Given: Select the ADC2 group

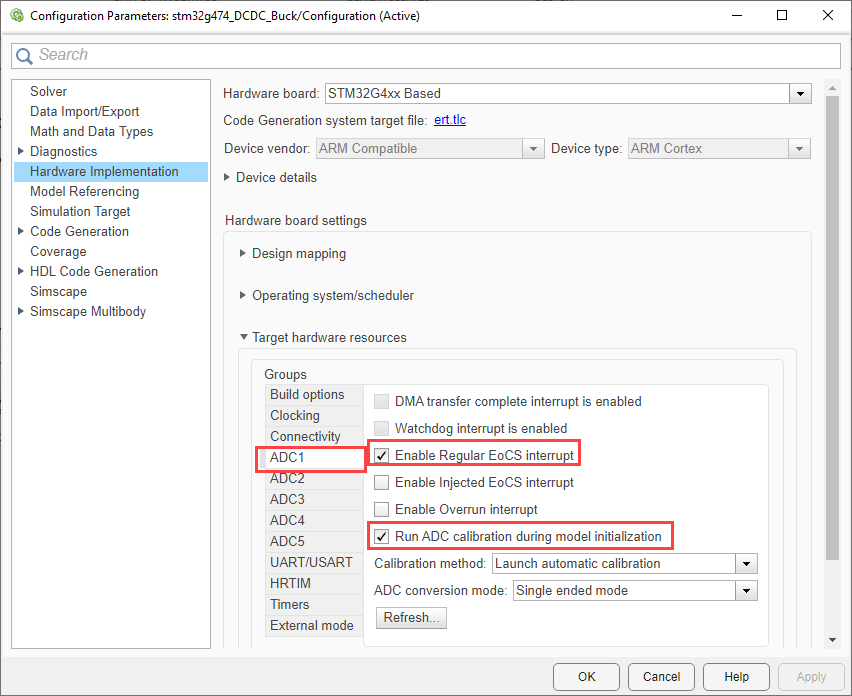Looking at the screenshot, I should pos(288,479).
